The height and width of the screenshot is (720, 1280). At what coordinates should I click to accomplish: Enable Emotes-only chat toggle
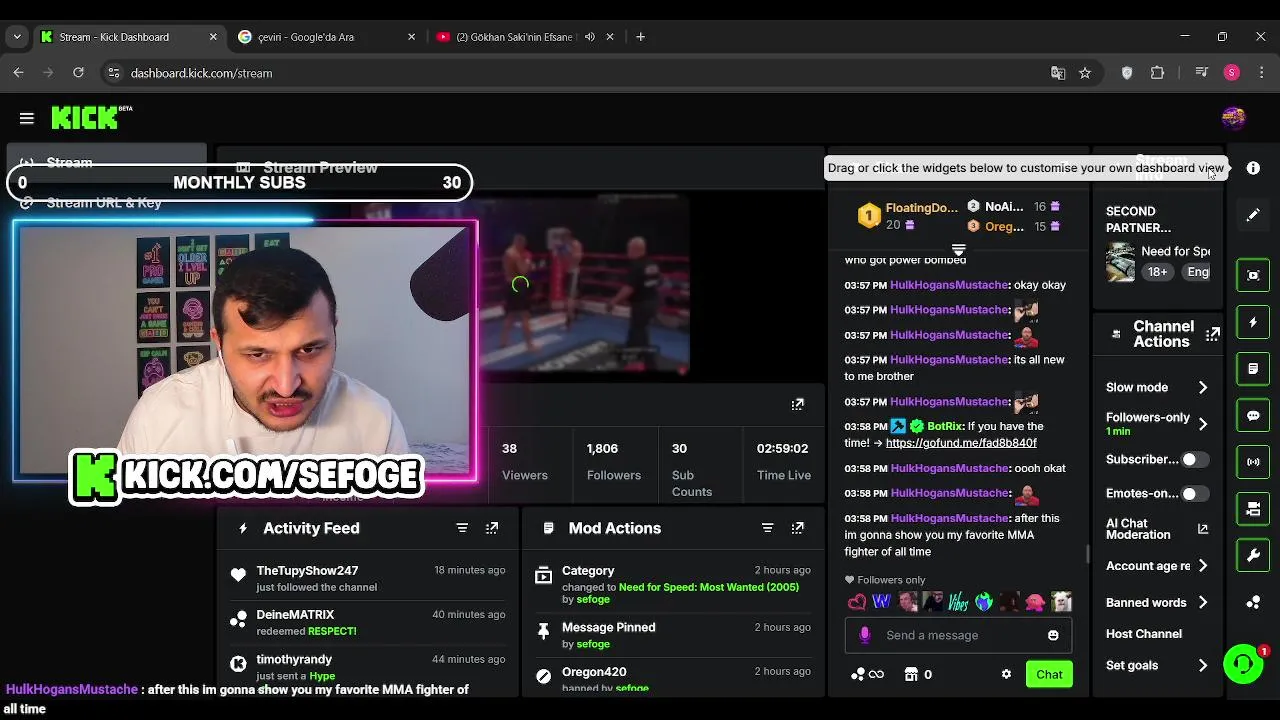pyautogui.click(x=1194, y=493)
